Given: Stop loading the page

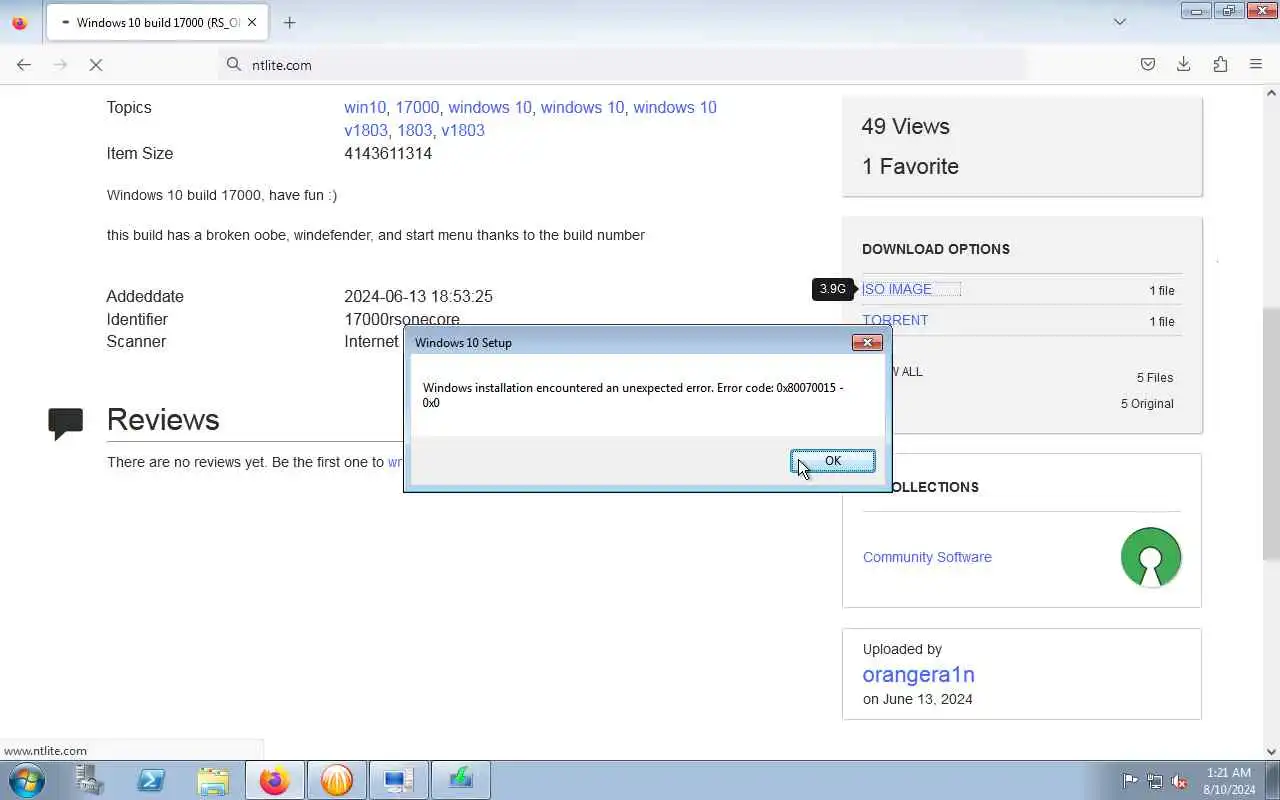Looking at the screenshot, I should [96, 64].
